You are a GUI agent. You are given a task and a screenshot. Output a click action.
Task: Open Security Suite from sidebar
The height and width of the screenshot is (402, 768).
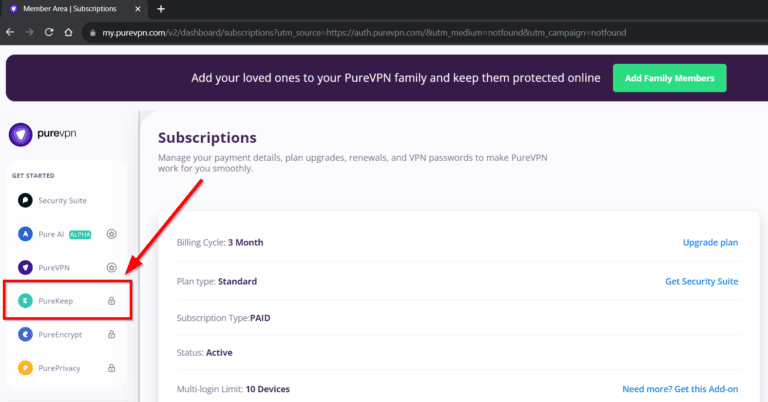click(61, 200)
